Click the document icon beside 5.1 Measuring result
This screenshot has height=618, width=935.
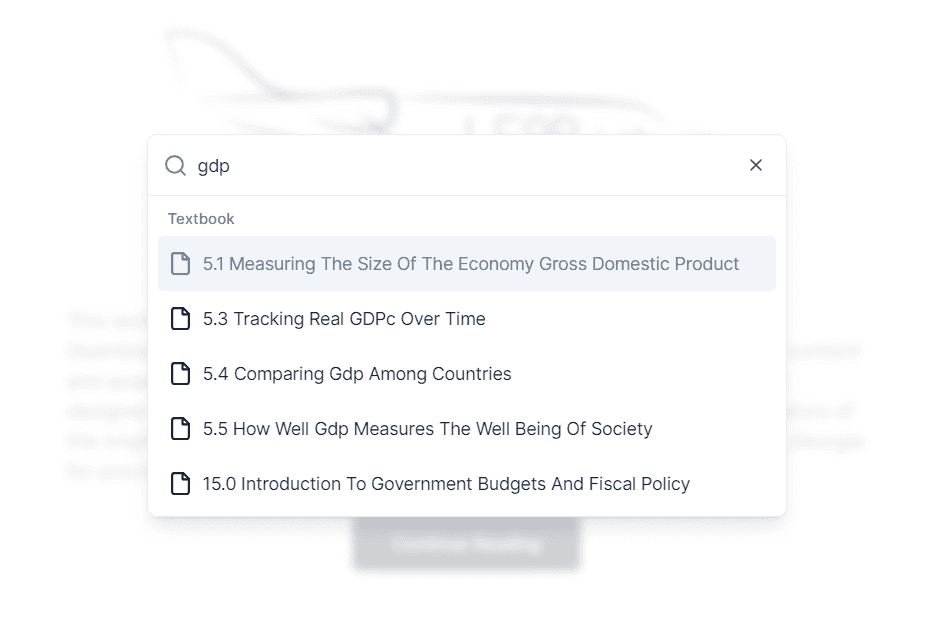(x=180, y=264)
